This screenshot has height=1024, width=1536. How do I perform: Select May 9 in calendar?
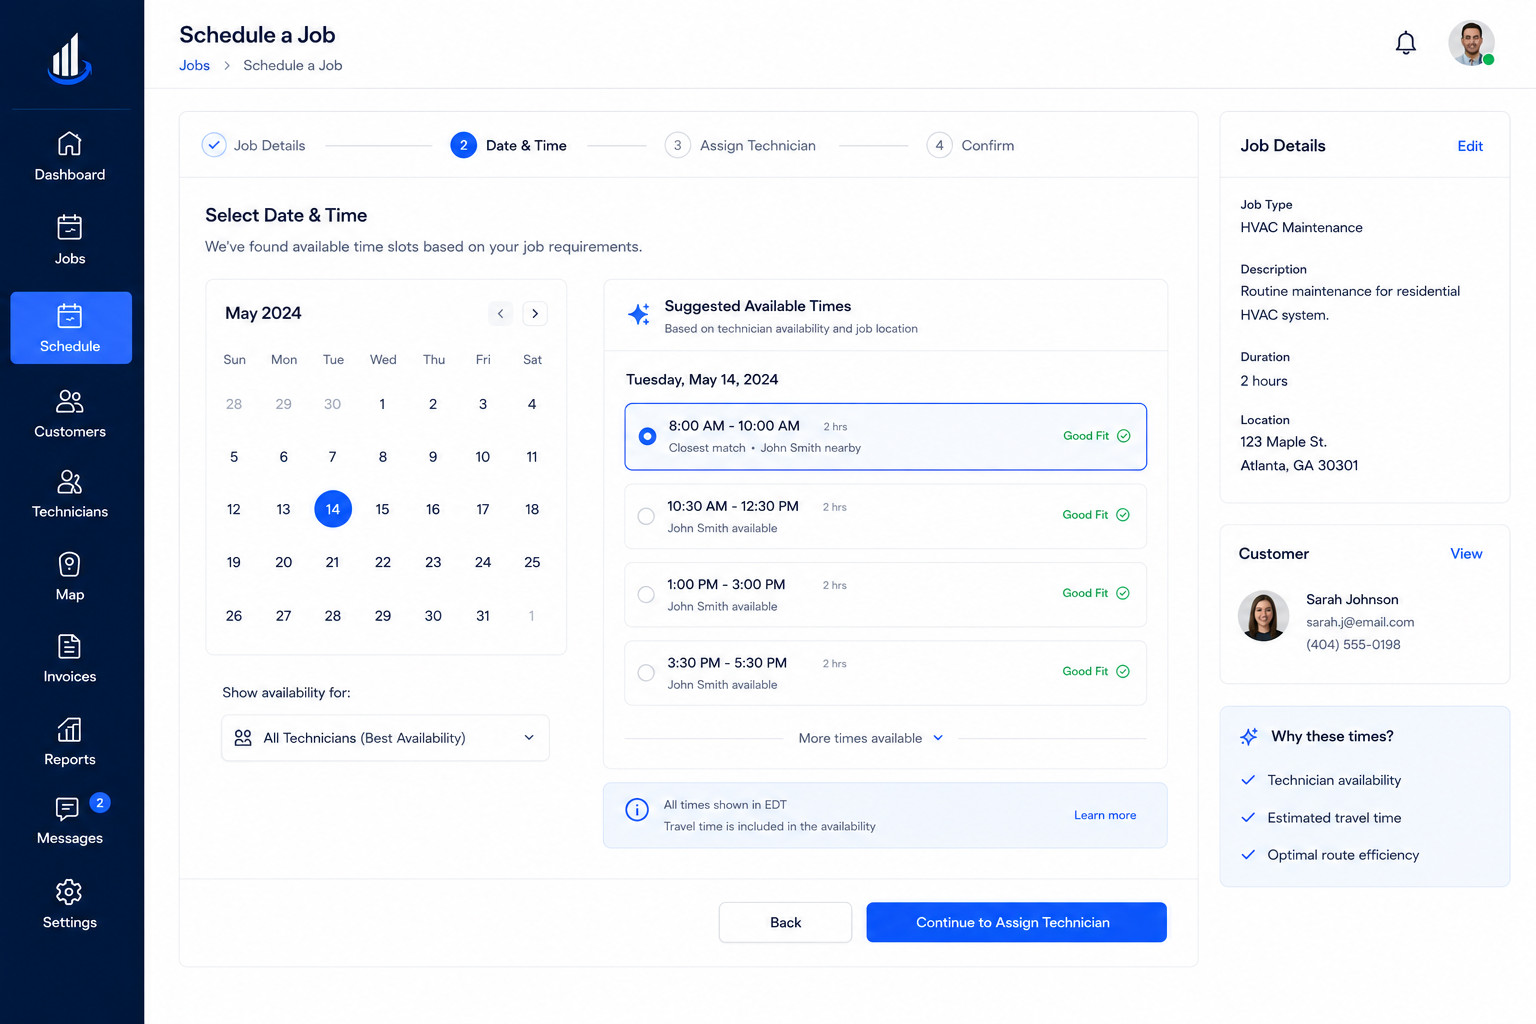point(433,457)
